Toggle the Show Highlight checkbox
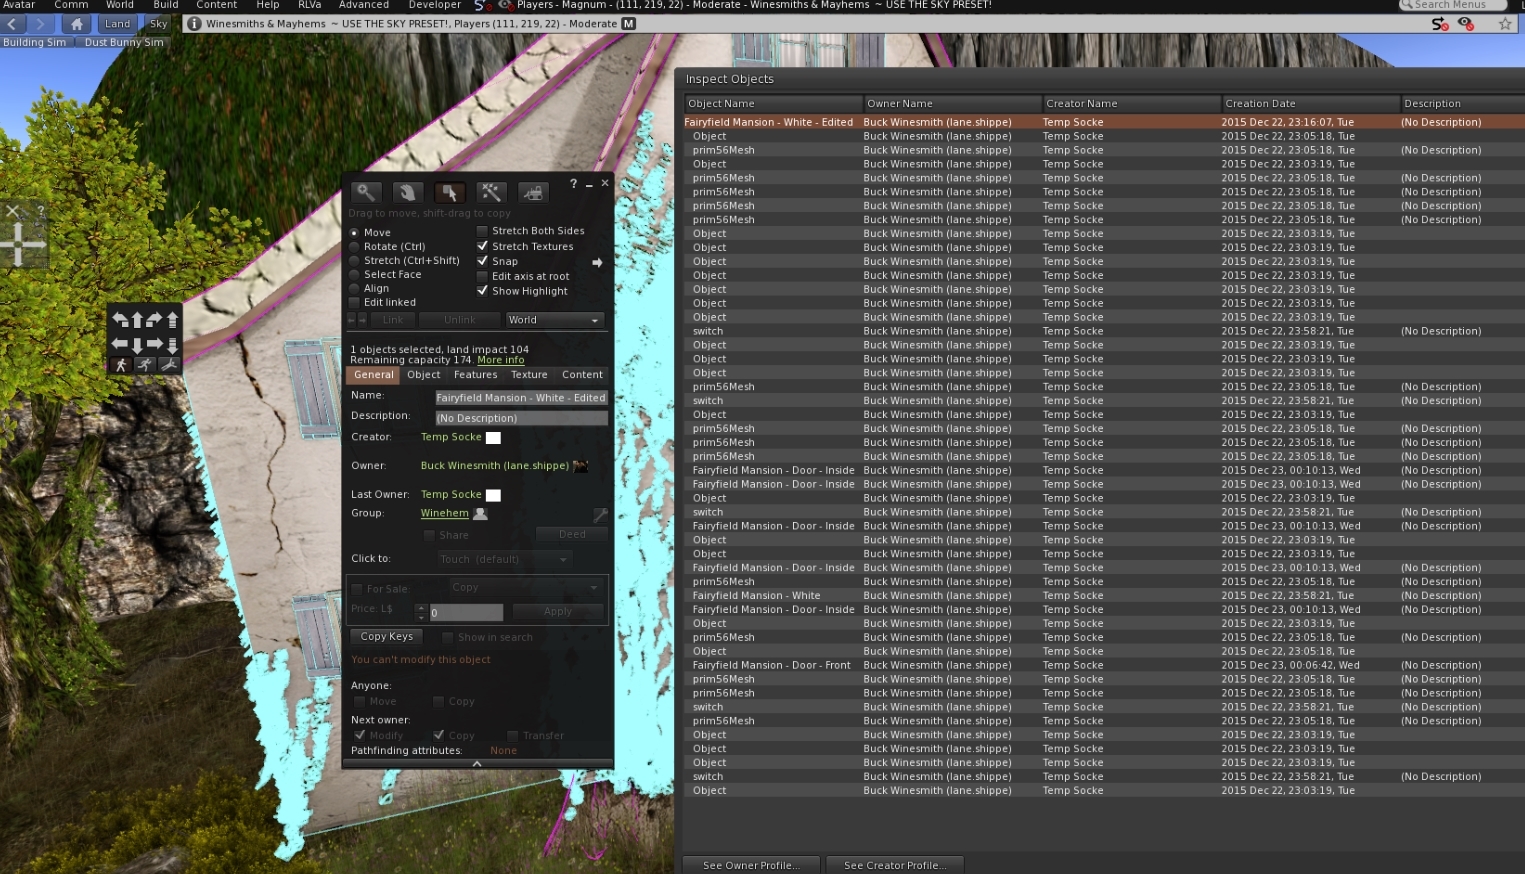The image size is (1525, 874). point(482,291)
